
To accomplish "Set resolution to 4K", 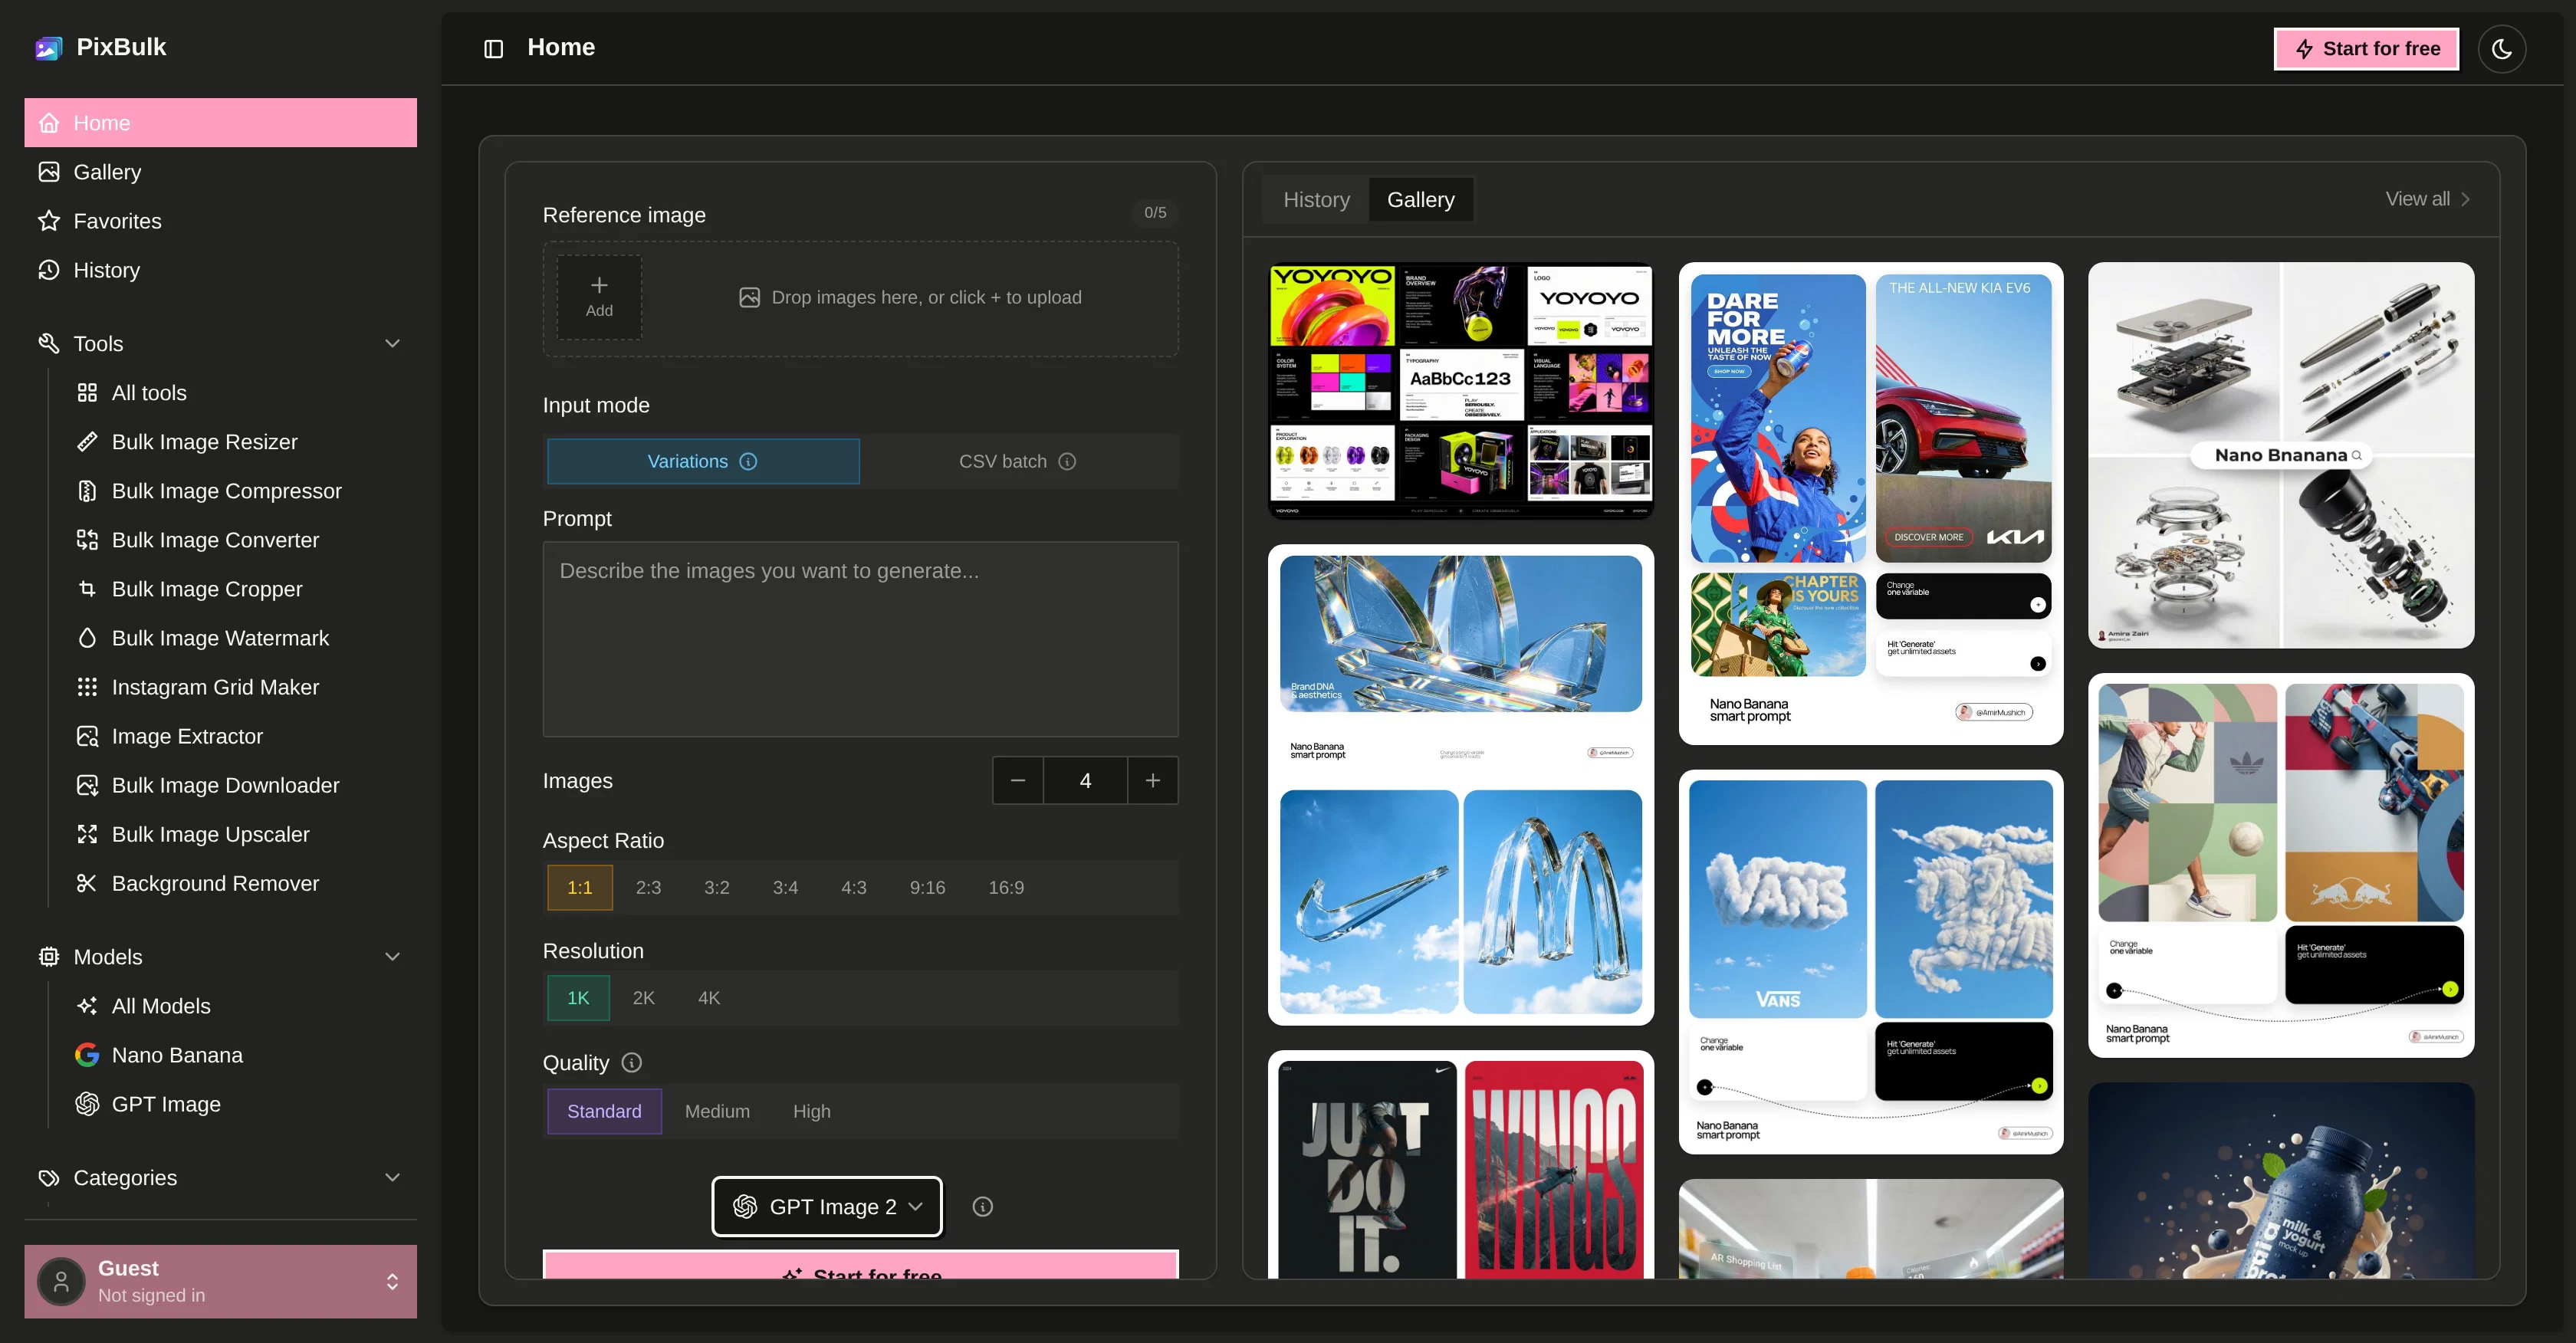I will click(x=709, y=998).
